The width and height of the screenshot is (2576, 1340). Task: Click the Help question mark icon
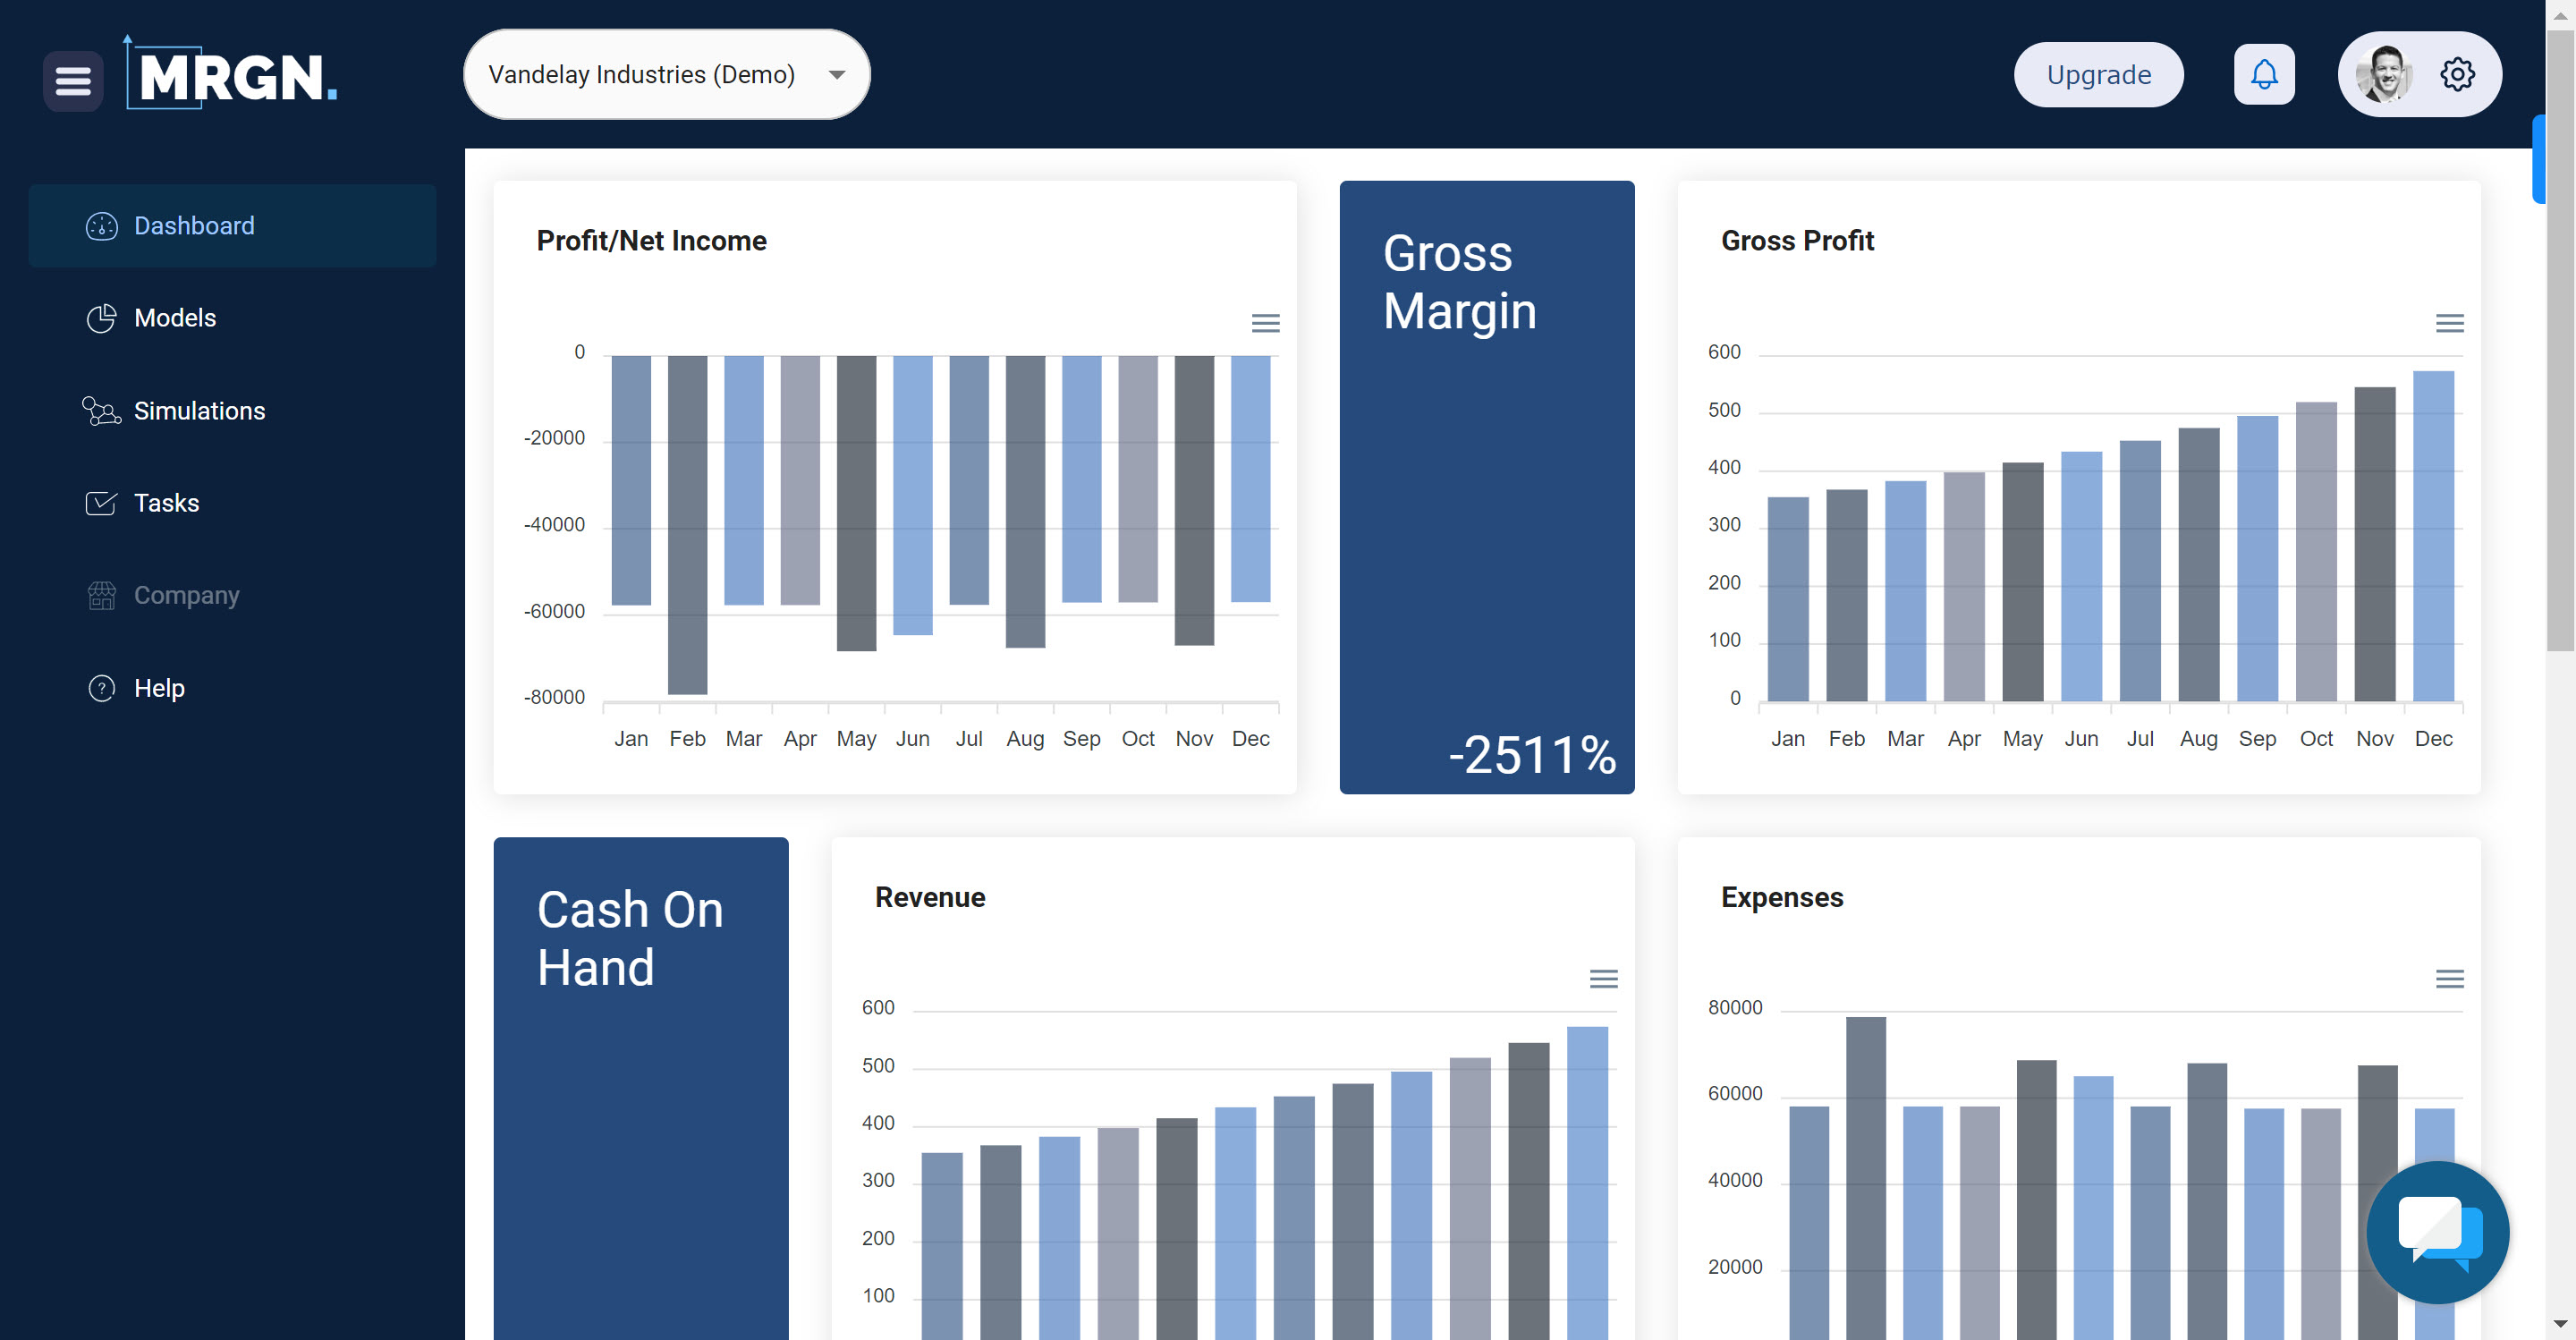pos(101,688)
